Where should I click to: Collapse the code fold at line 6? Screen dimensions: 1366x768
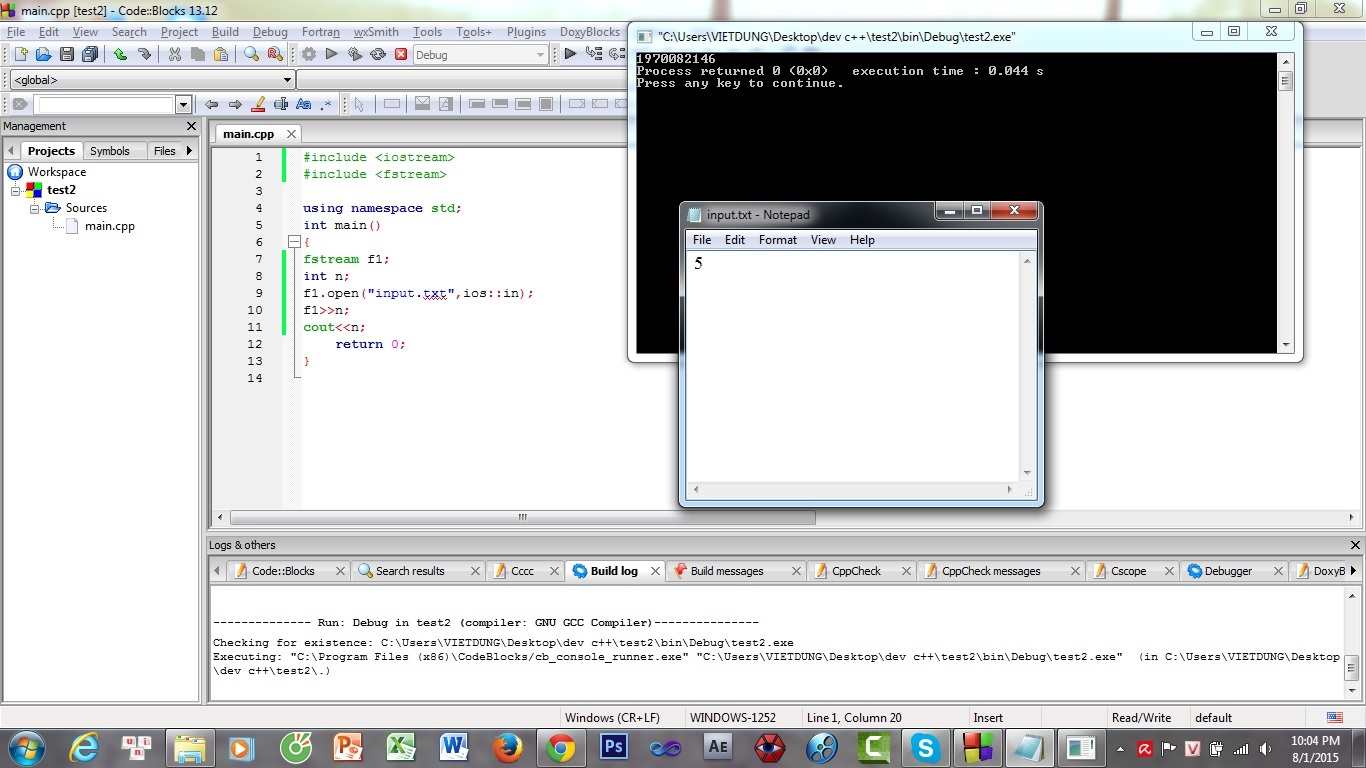[293, 242]
